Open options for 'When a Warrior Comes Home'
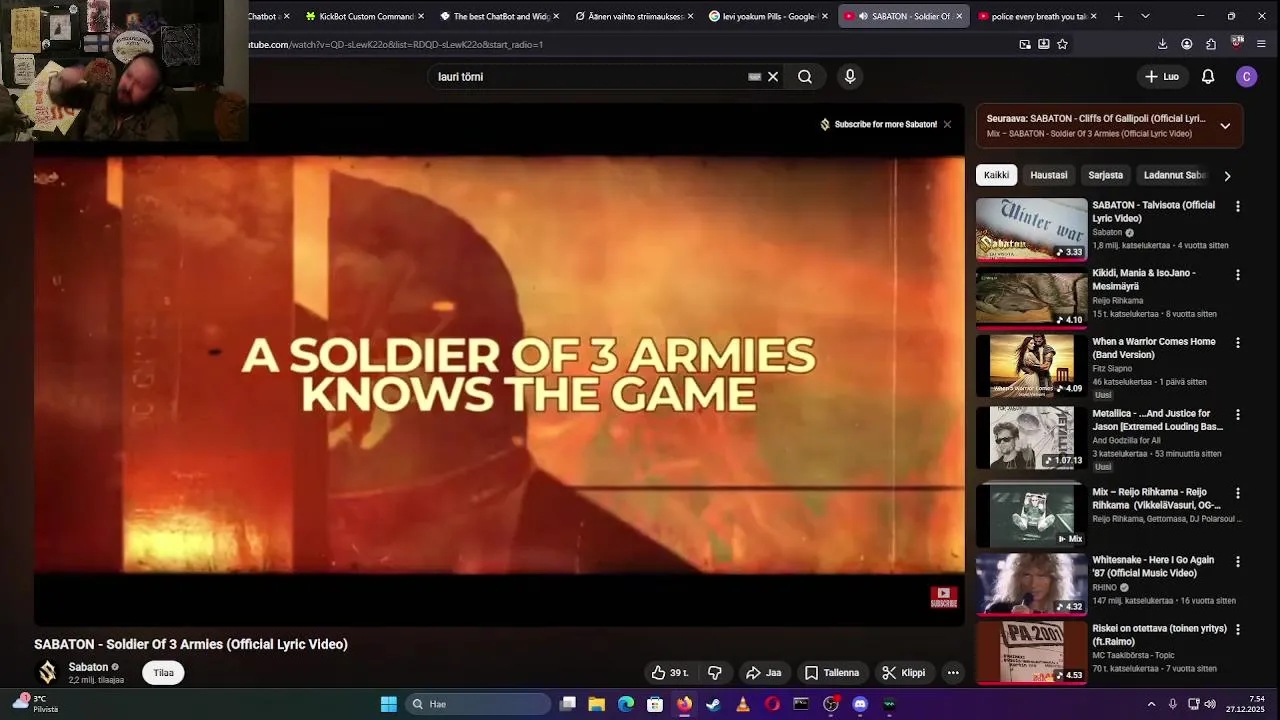The width and height of the screenshot is (1280, 720). click(x=1238, y=343)
